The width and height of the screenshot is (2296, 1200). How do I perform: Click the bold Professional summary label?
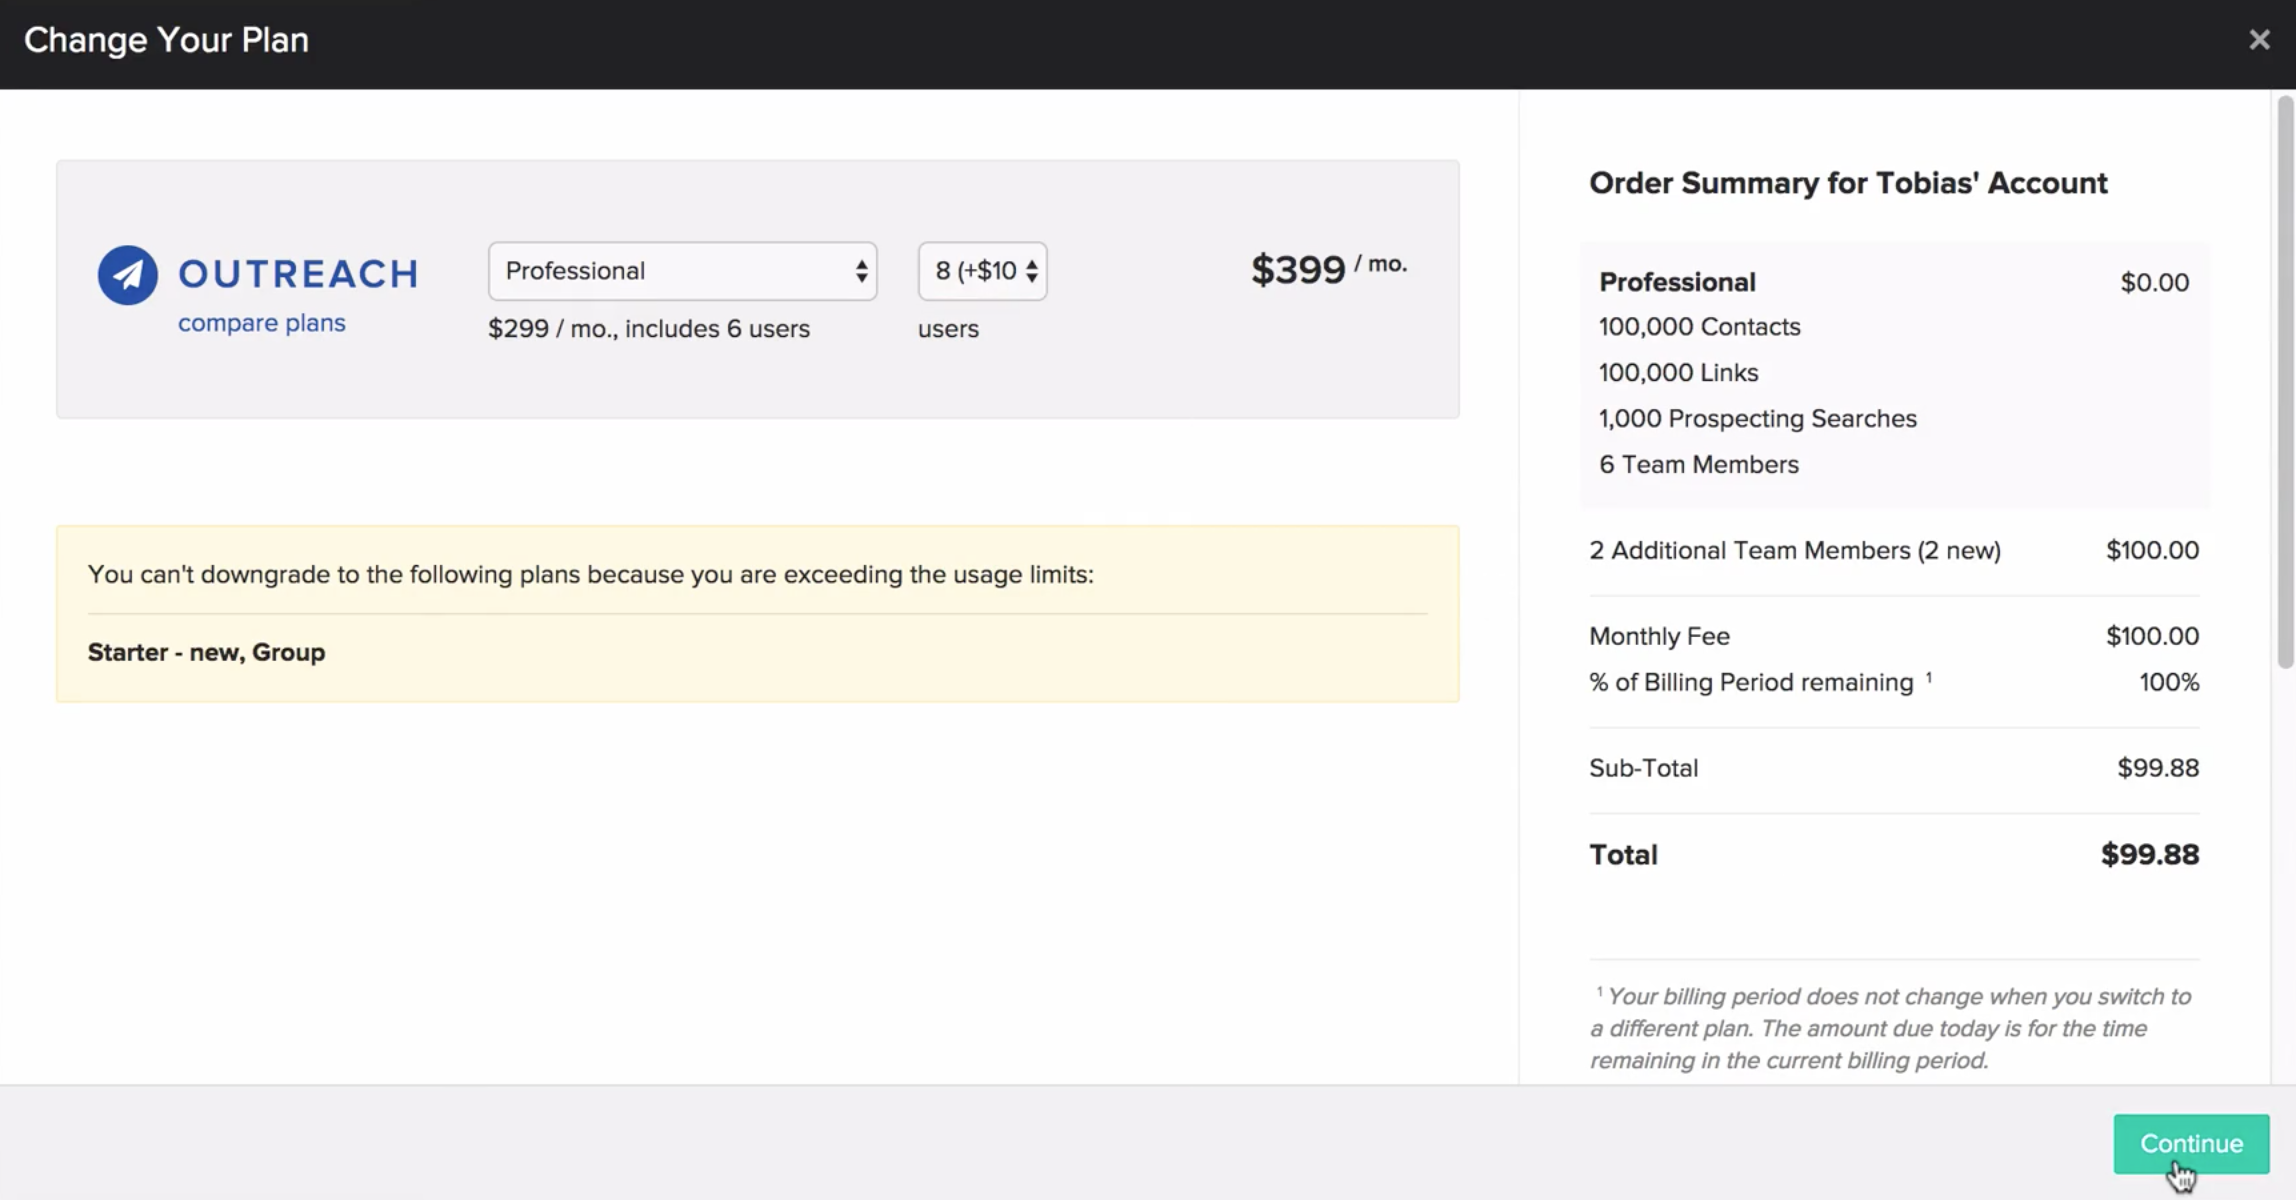tap(1677, 282)
